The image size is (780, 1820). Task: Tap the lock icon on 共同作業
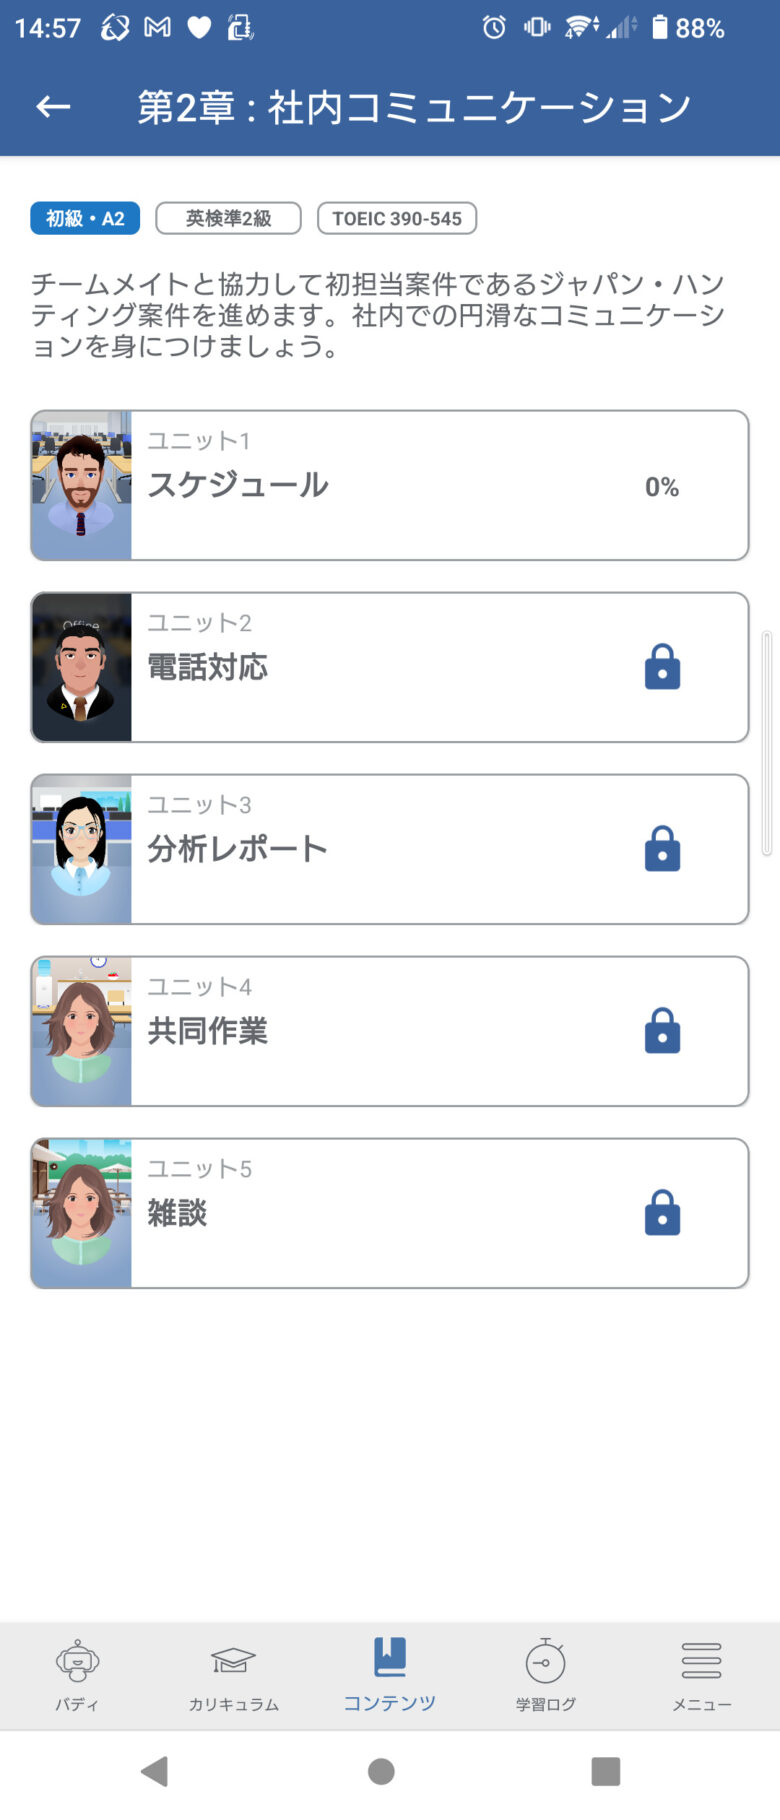pos(662,1031)
